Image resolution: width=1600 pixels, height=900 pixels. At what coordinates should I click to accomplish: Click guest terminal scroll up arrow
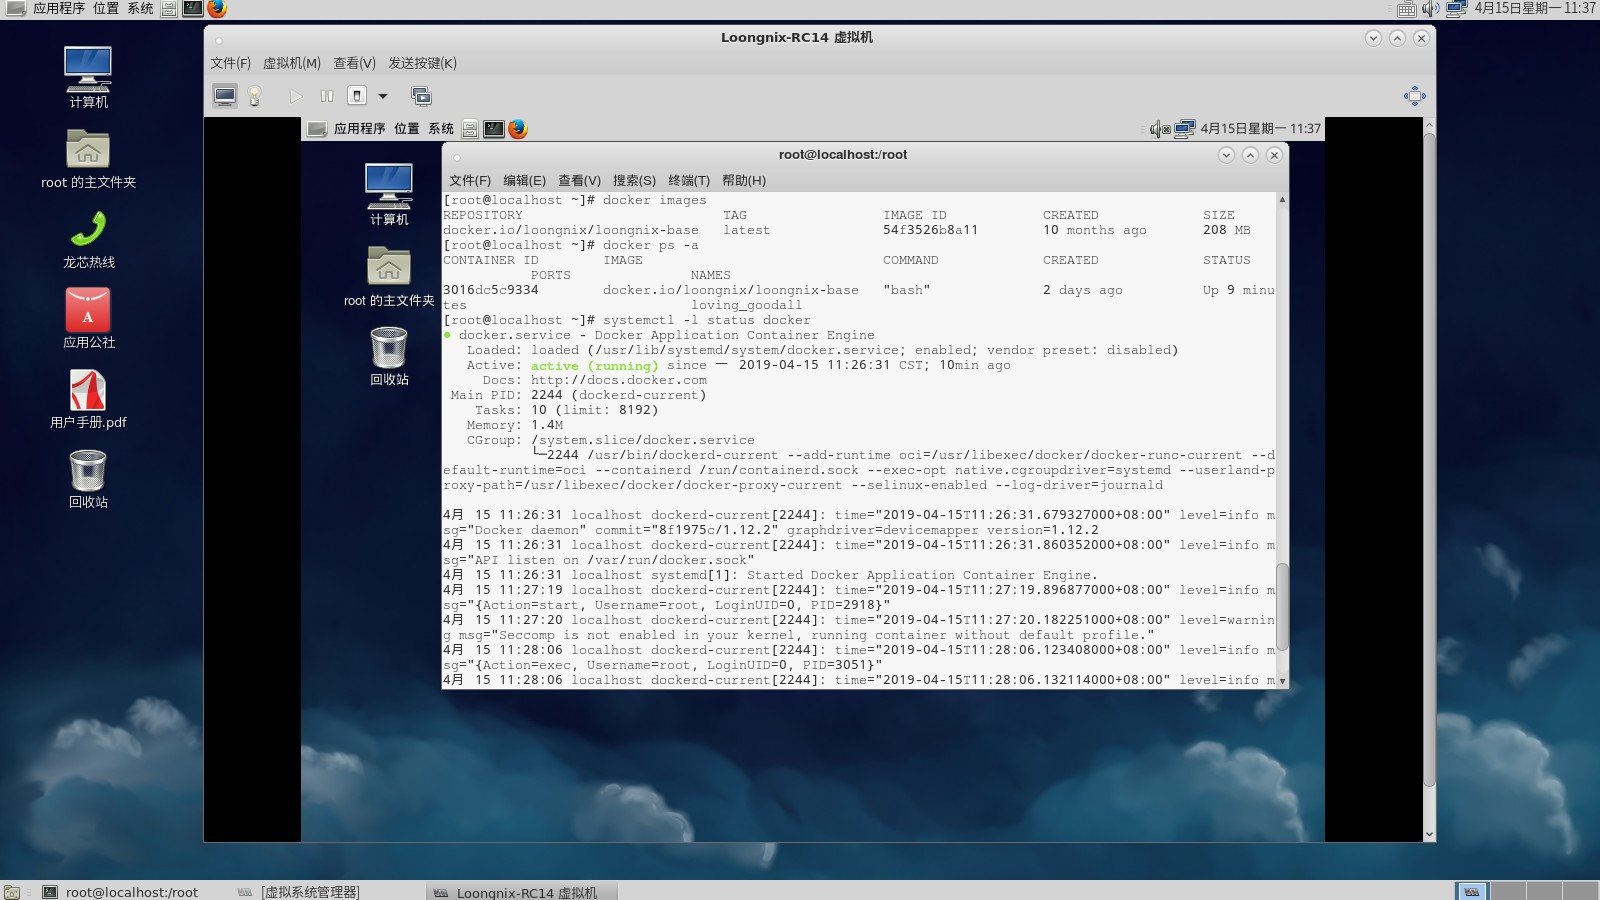coord(1282,199)
